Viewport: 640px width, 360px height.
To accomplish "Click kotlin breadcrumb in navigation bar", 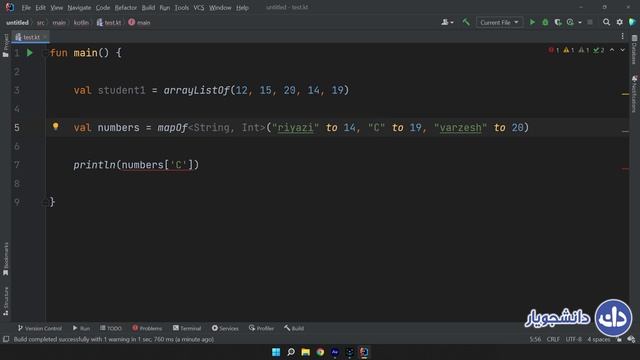I will [x=81, y=22].
